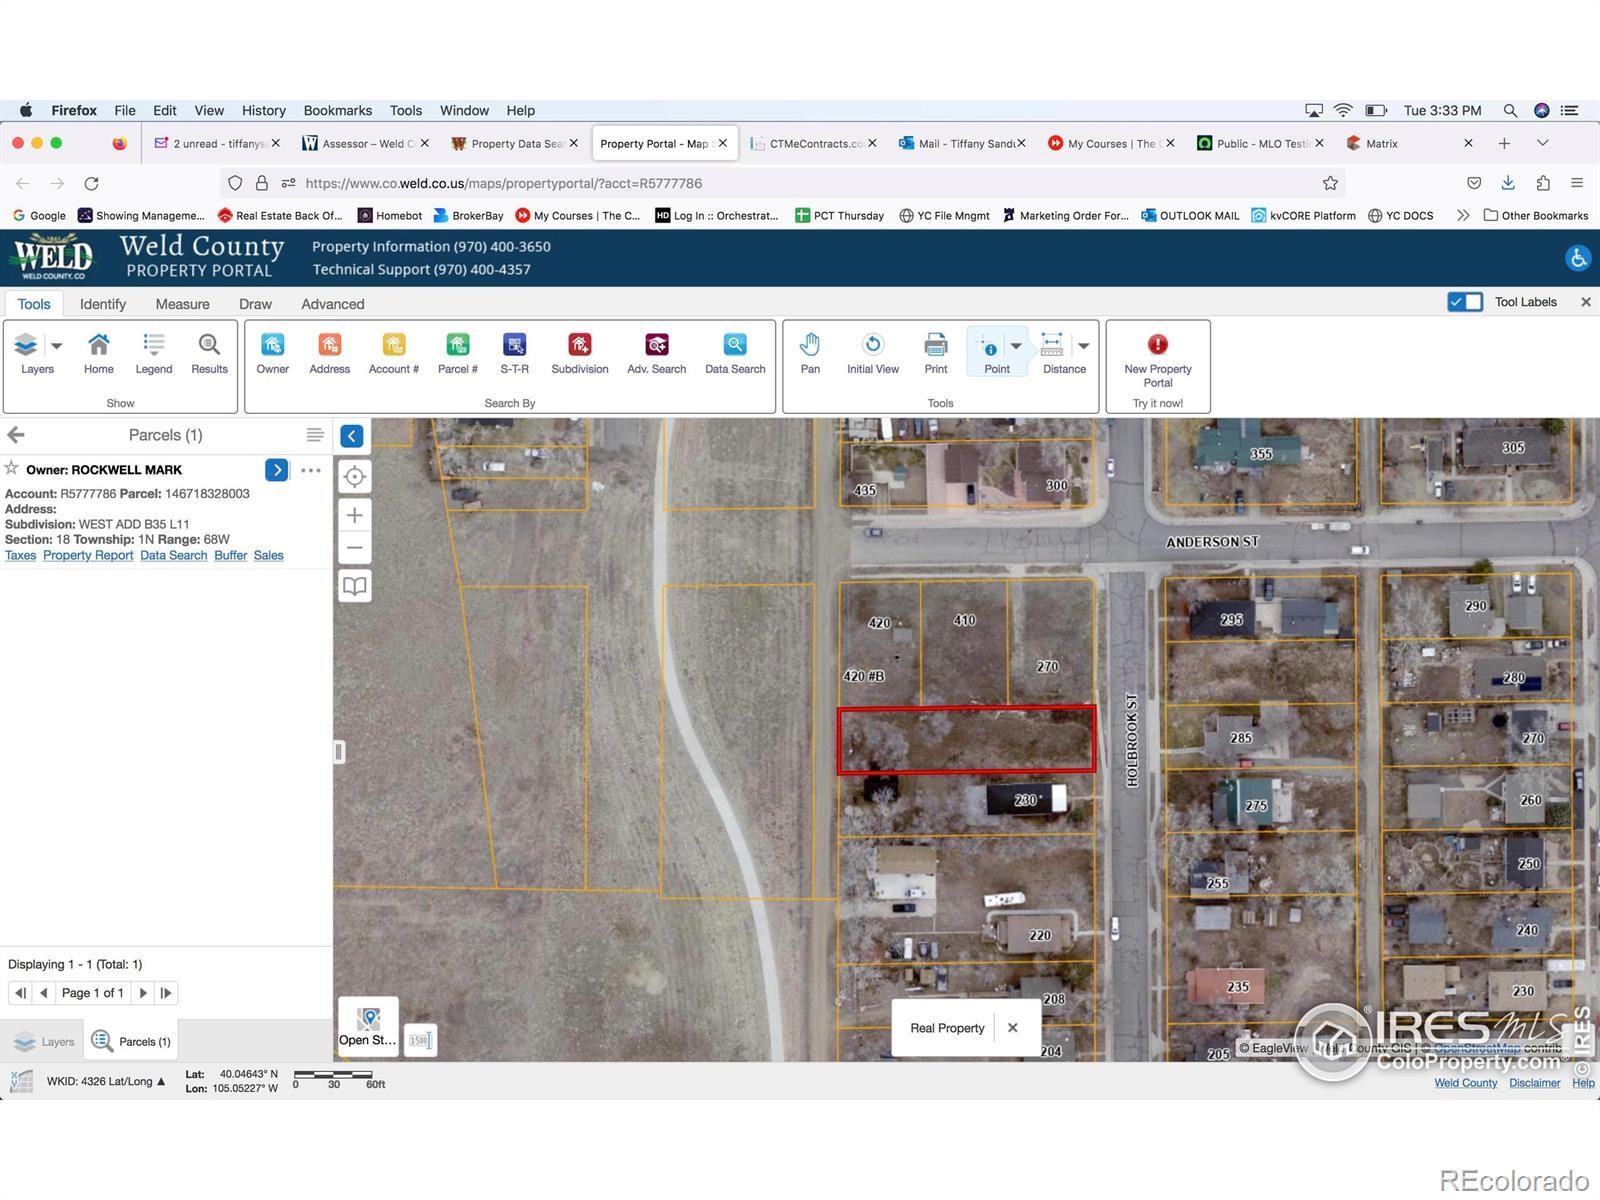Click the Print map icon
Image resolution: width=1600 pixels, height=1200 pixels.
[x=935, y=353]
